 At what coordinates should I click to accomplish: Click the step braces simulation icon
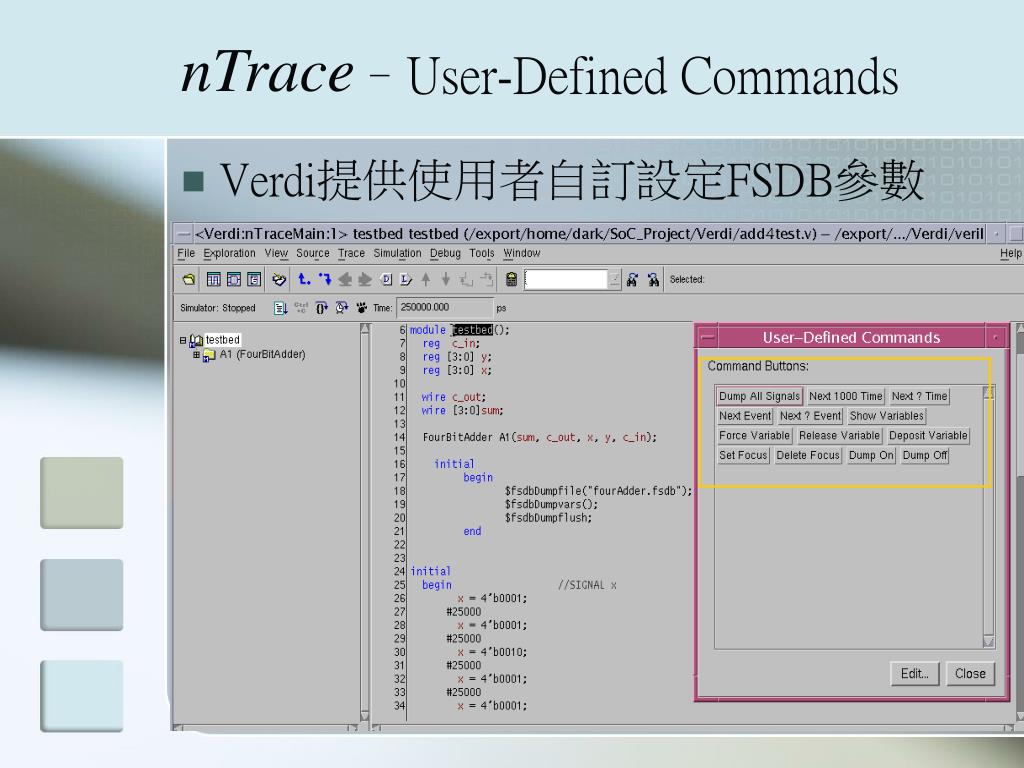321,308
